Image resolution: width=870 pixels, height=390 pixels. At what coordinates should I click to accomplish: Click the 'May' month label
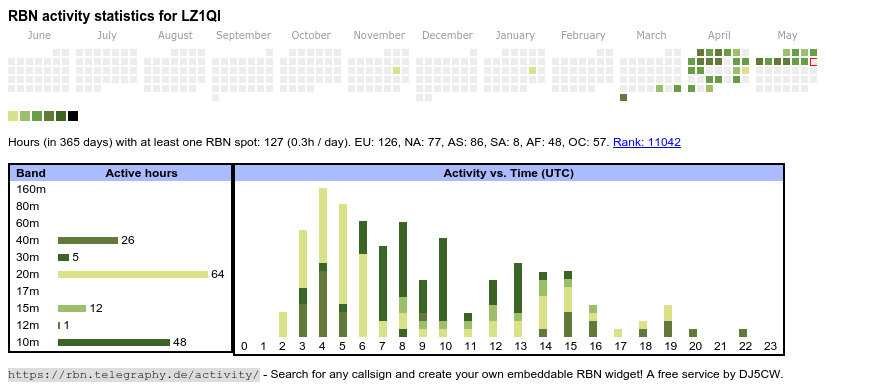pos(787,35)
